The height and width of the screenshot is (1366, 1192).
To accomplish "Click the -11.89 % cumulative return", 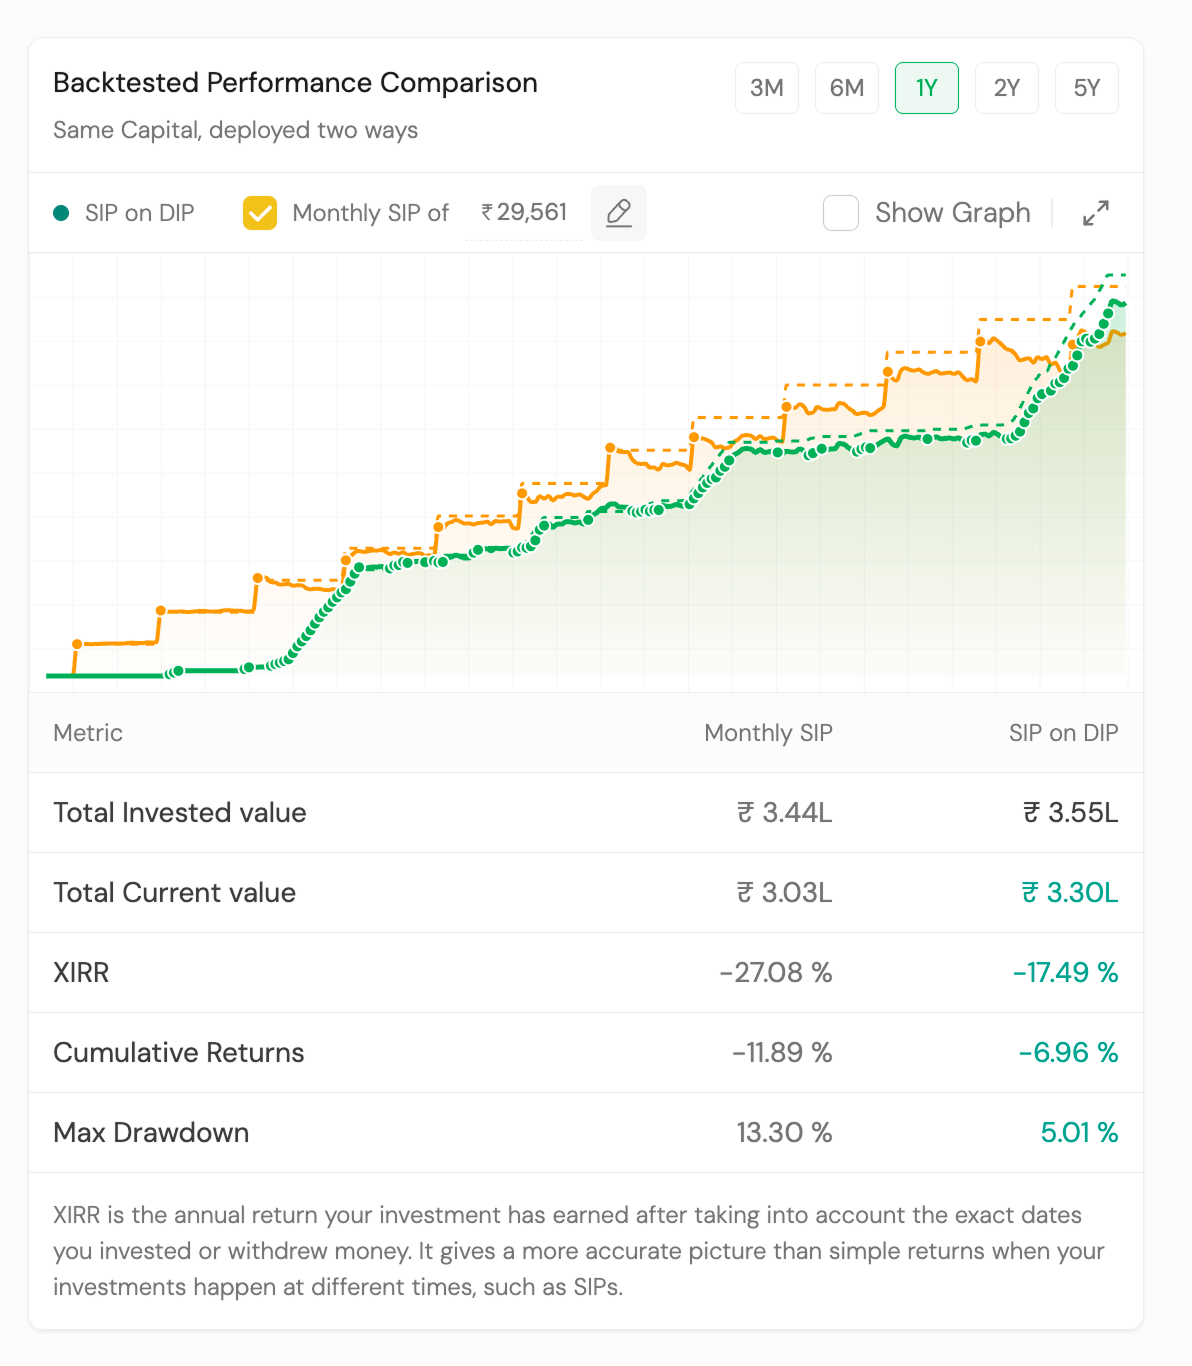I will (782, 1053).
